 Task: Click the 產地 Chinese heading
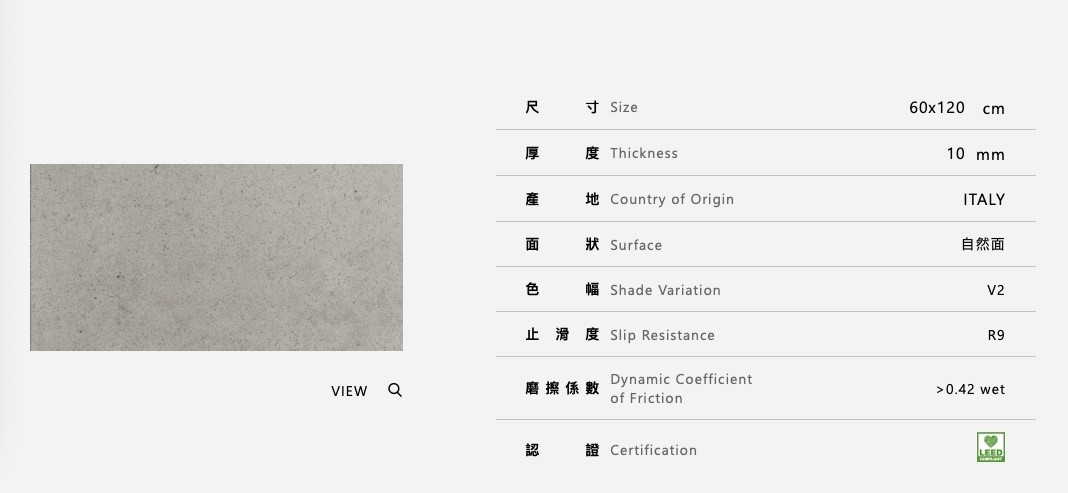pos(562,199)
